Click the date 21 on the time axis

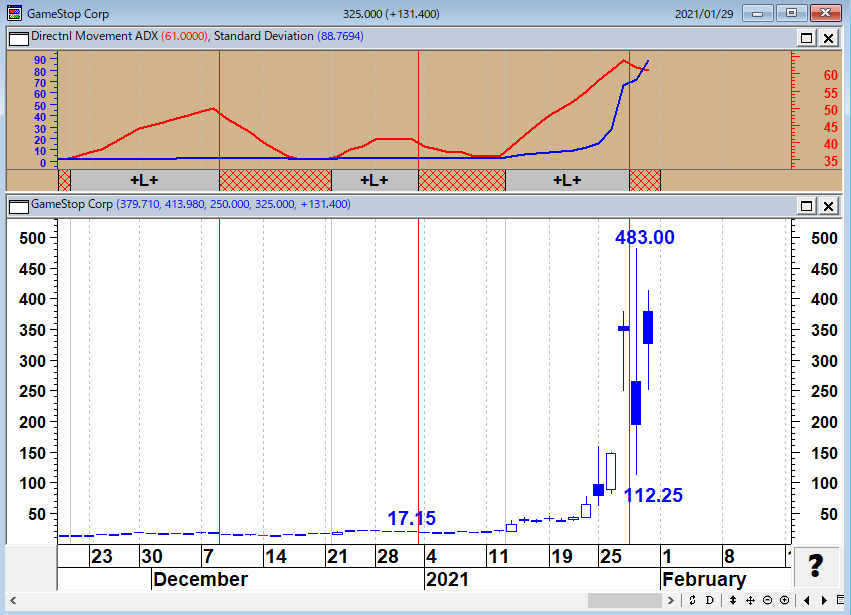pos(337,556)
